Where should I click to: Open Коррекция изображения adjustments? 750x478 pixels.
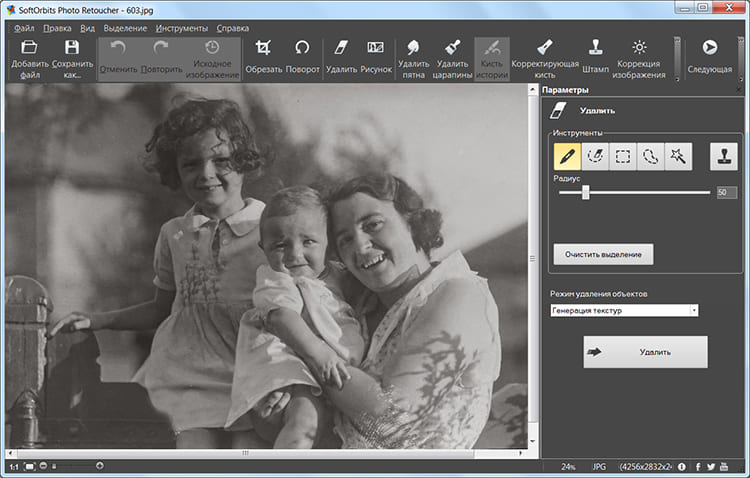point(639,59)
